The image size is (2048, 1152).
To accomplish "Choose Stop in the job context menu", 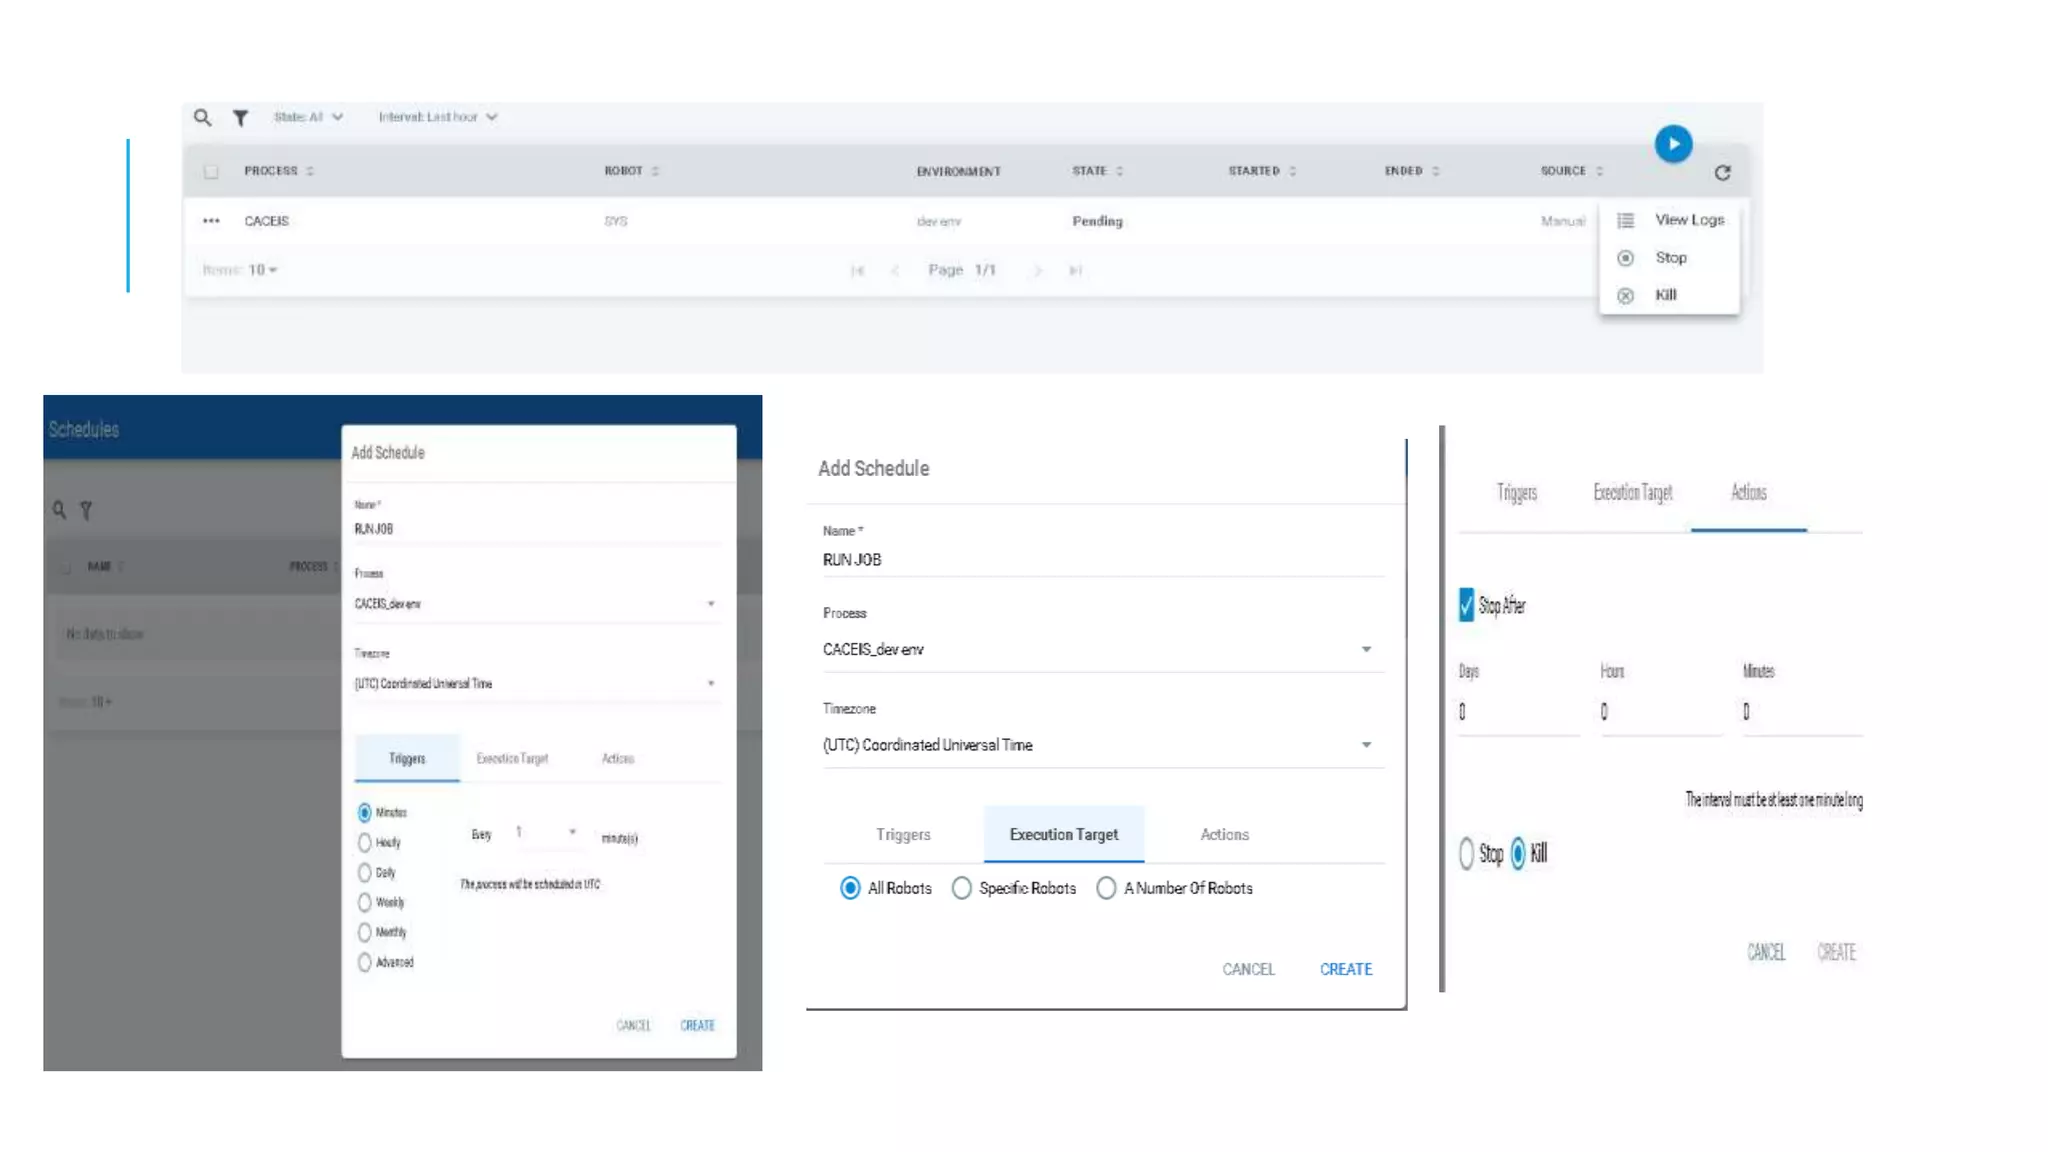I will coord(1670,258).
